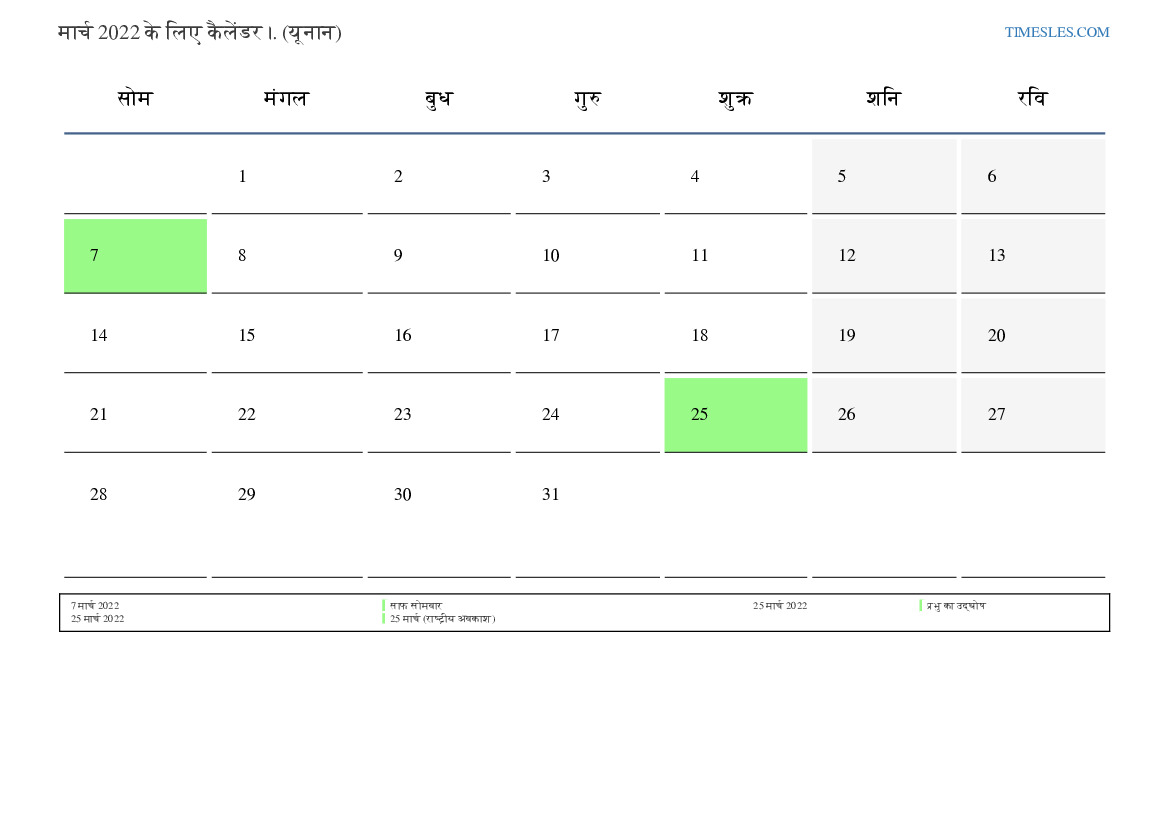Choose date 11 in the calendar grid

pos(736,256)
